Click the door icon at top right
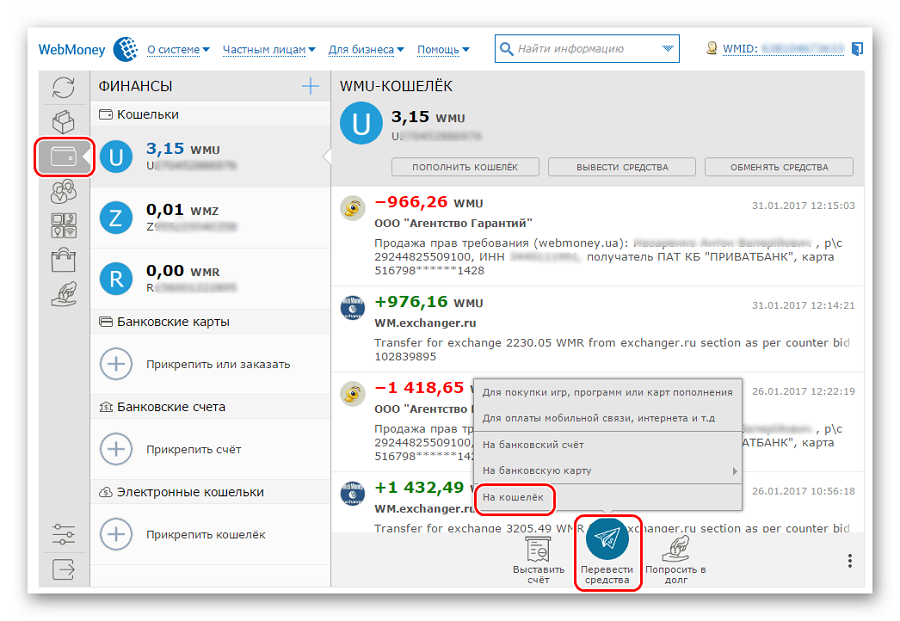Screen dimensions: 900x621 tap(857, 49)
